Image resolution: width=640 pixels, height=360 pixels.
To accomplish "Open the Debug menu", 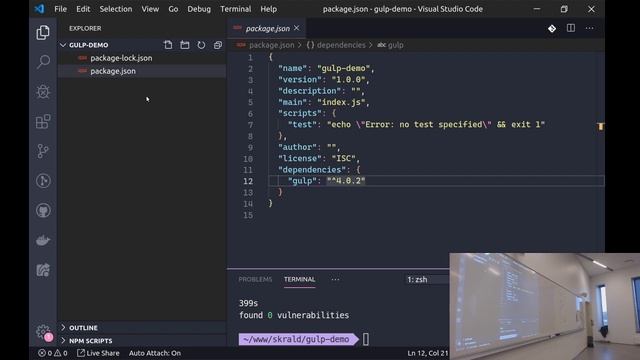I will [199, 9].
